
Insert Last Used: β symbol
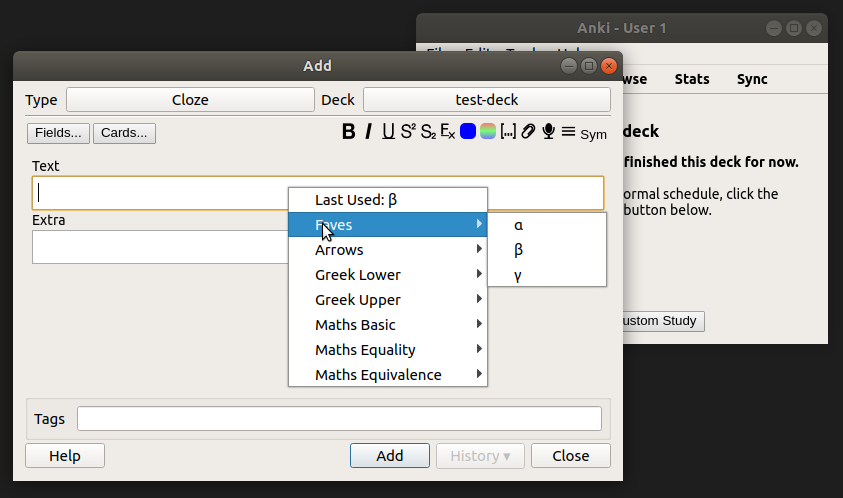388,200
